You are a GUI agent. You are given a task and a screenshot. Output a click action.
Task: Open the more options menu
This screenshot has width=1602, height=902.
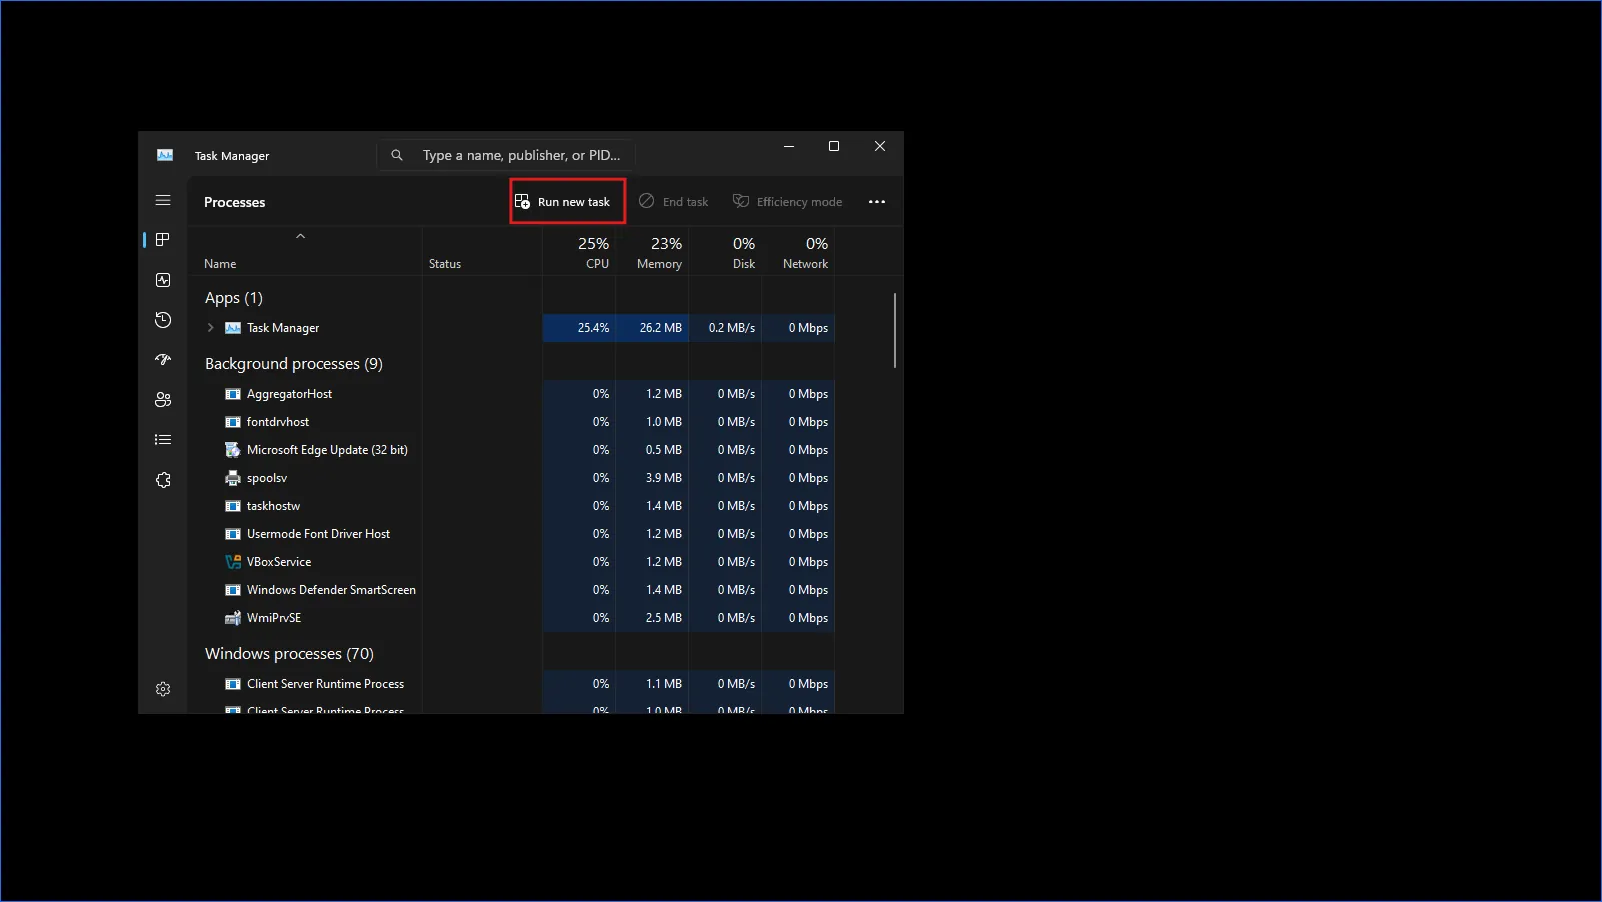coord(877,201)
